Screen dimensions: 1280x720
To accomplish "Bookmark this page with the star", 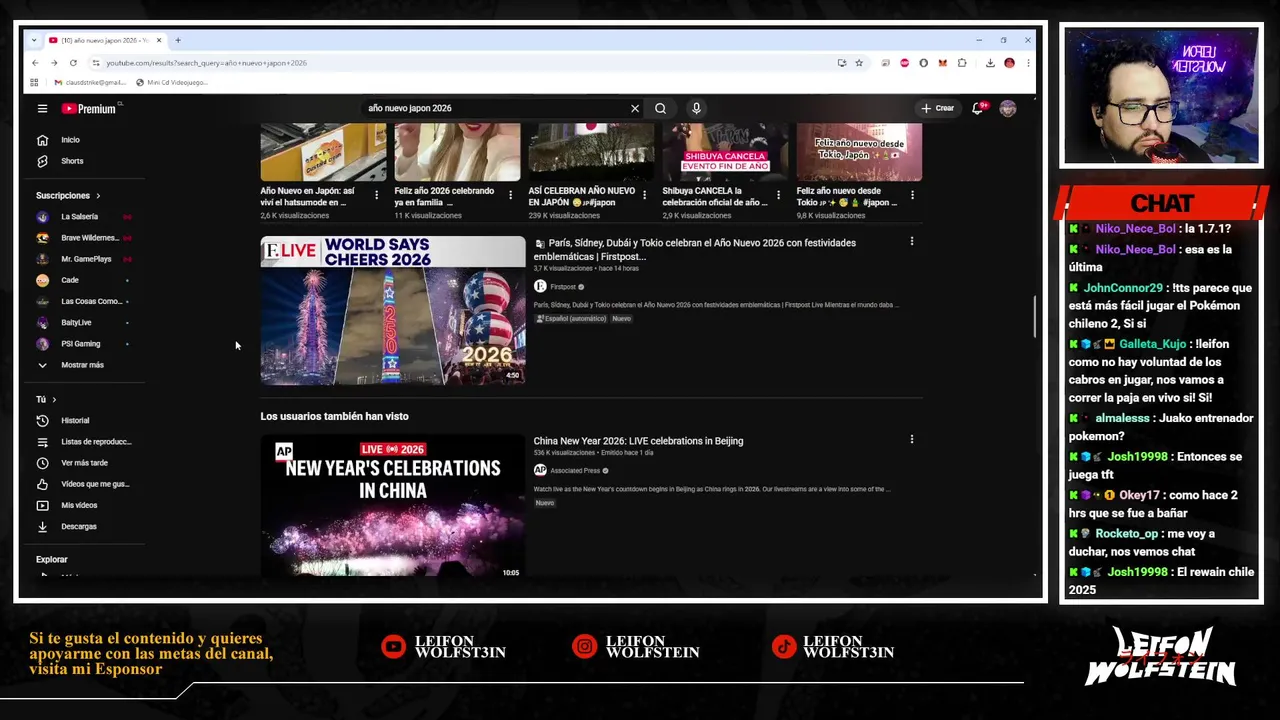I will pos(858,63).
